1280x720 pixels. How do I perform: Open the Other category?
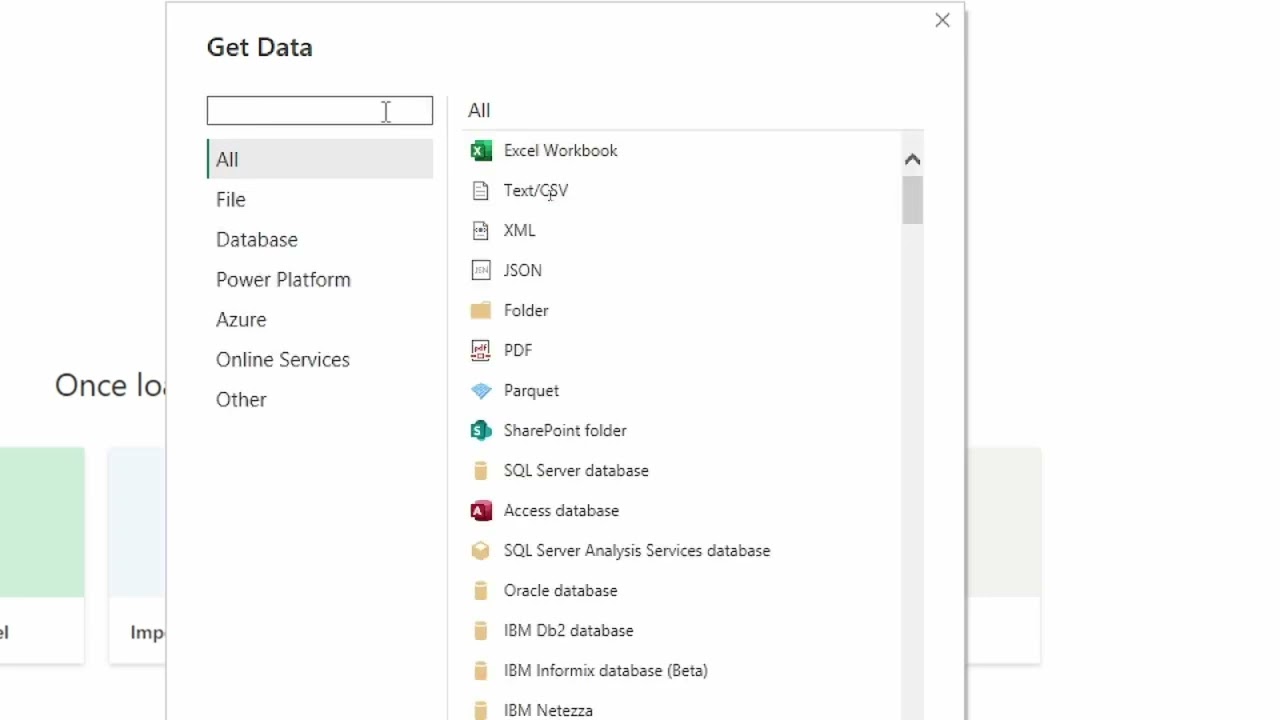tap(320, 399)
